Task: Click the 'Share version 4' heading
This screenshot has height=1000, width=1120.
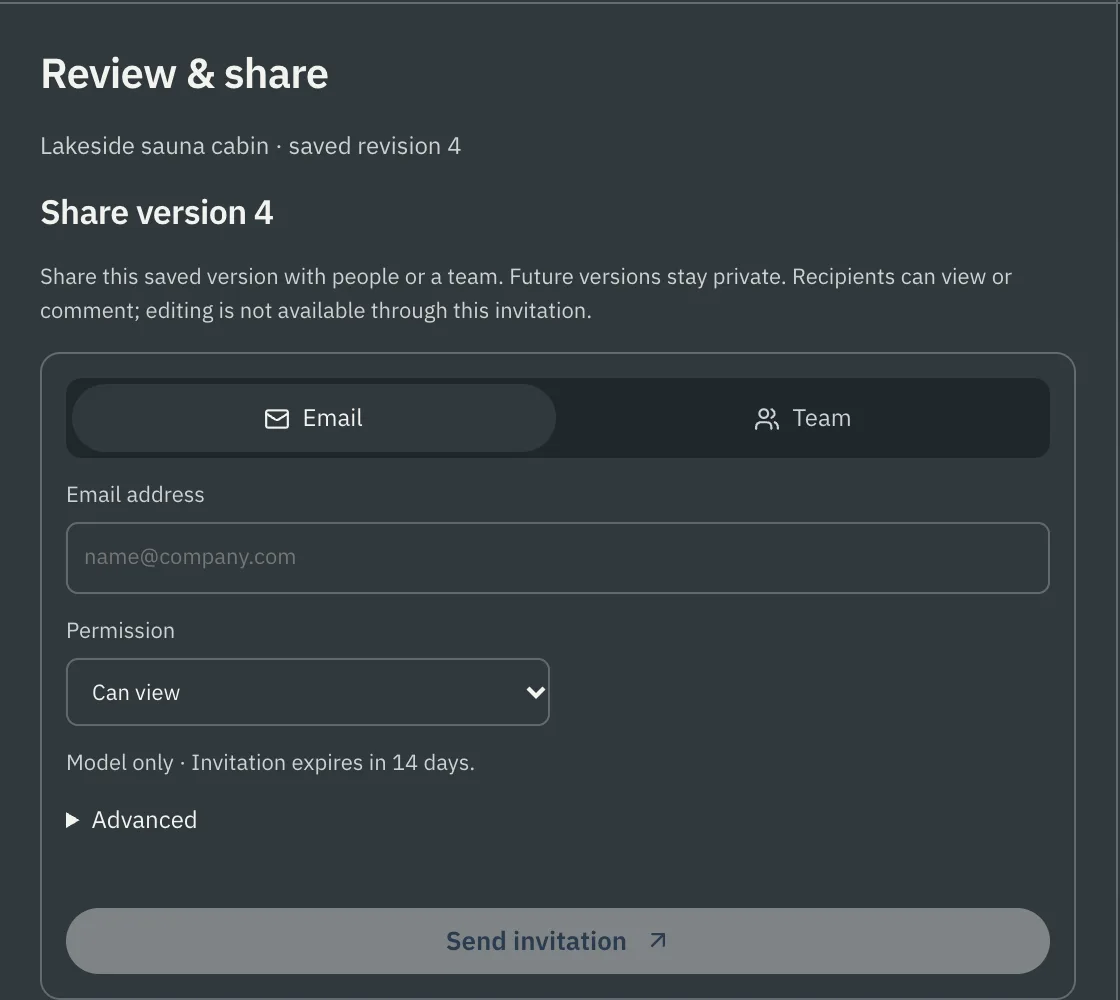Action: coord(157,213)
